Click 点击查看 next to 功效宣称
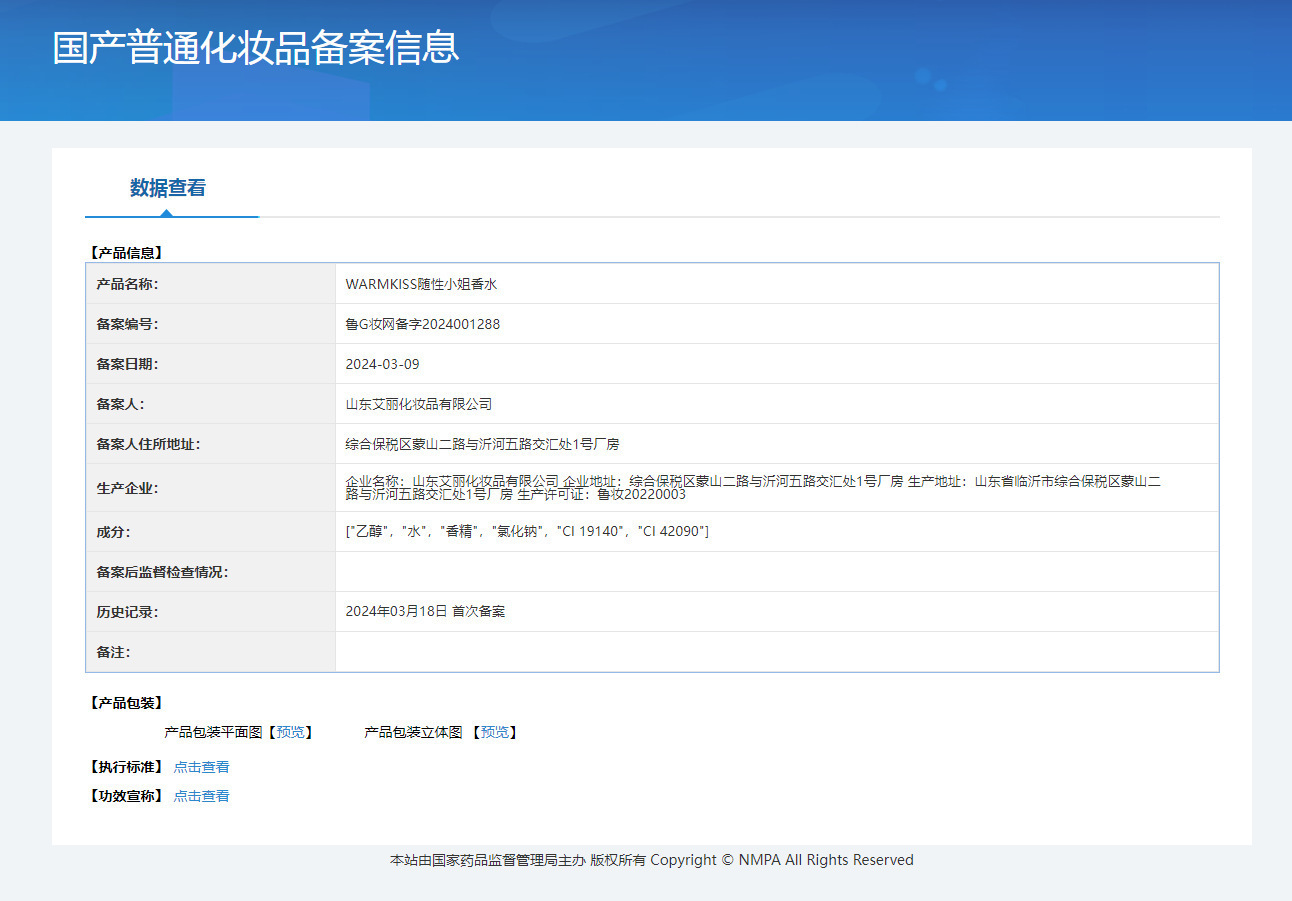 pos(201,796)
